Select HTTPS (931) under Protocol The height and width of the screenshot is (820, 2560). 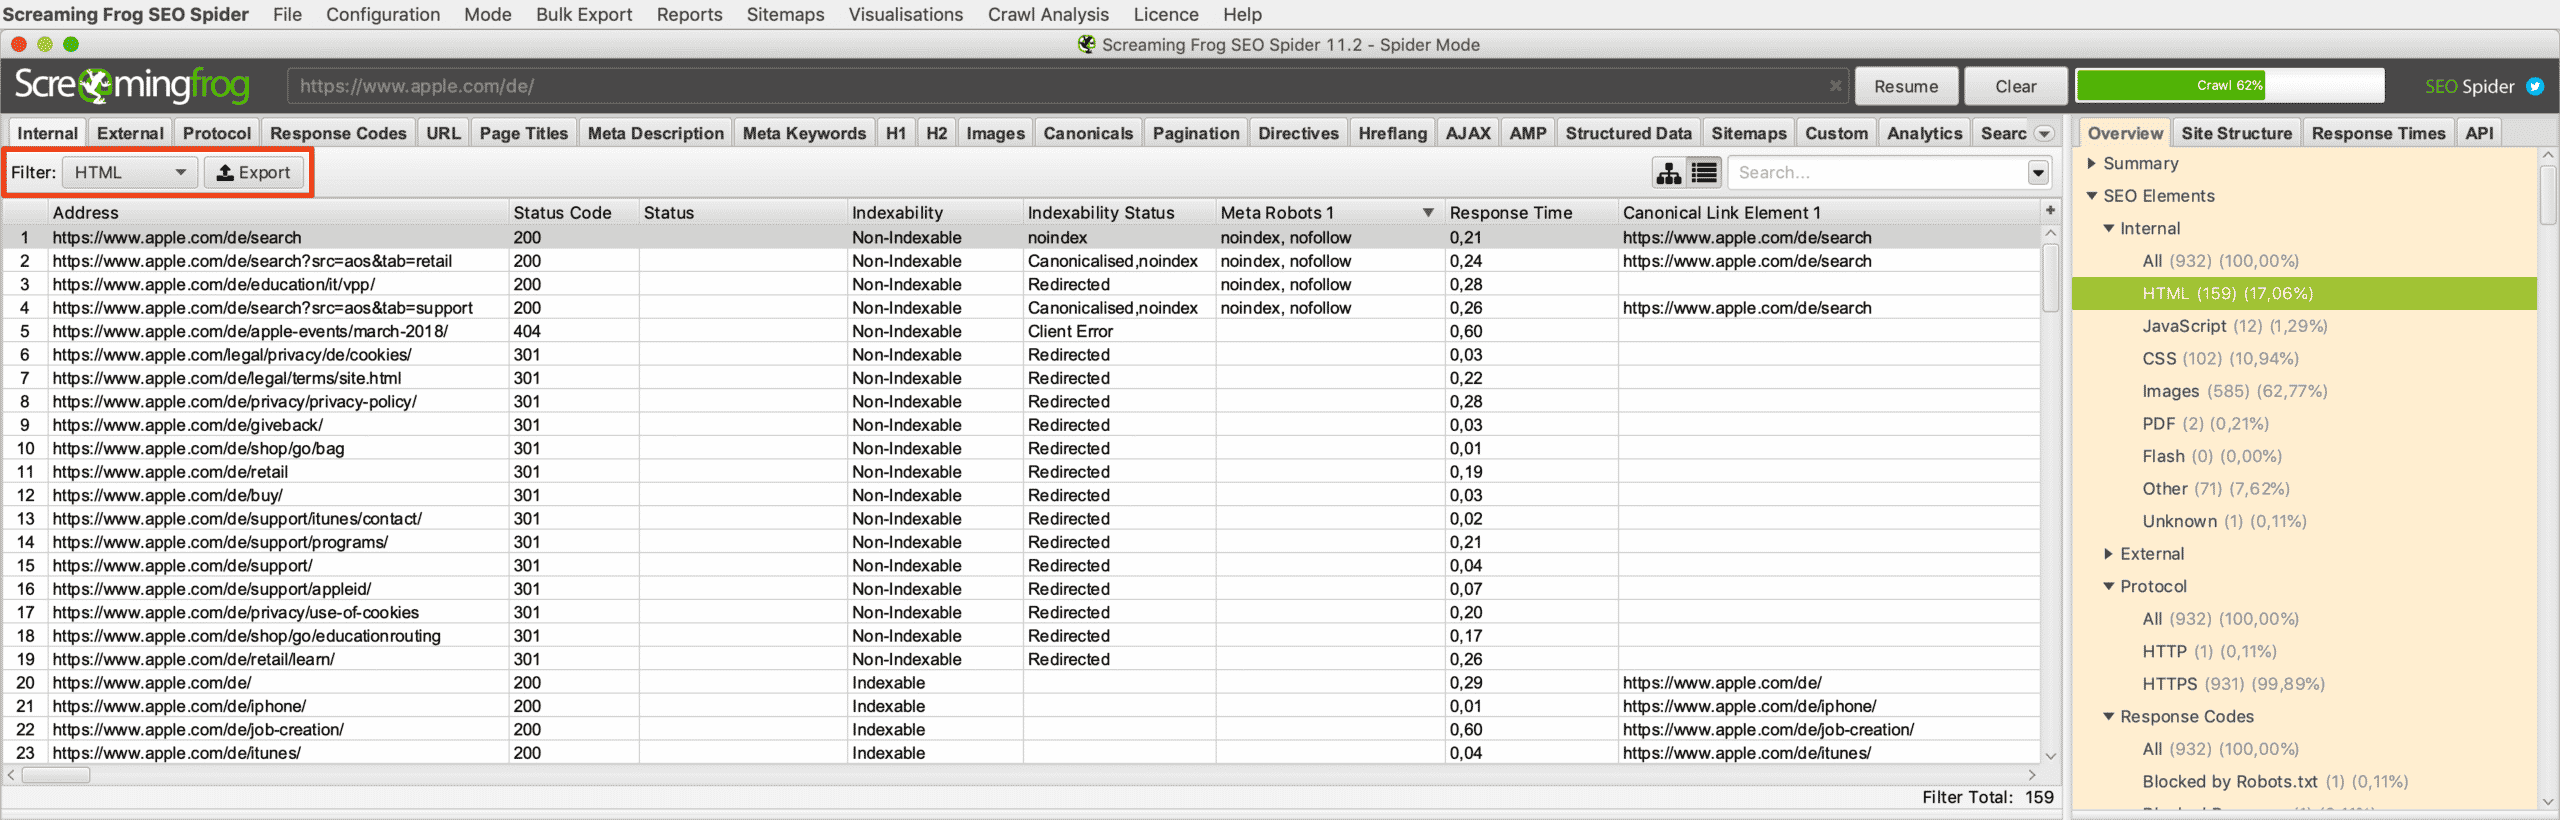coord(2233,684)
